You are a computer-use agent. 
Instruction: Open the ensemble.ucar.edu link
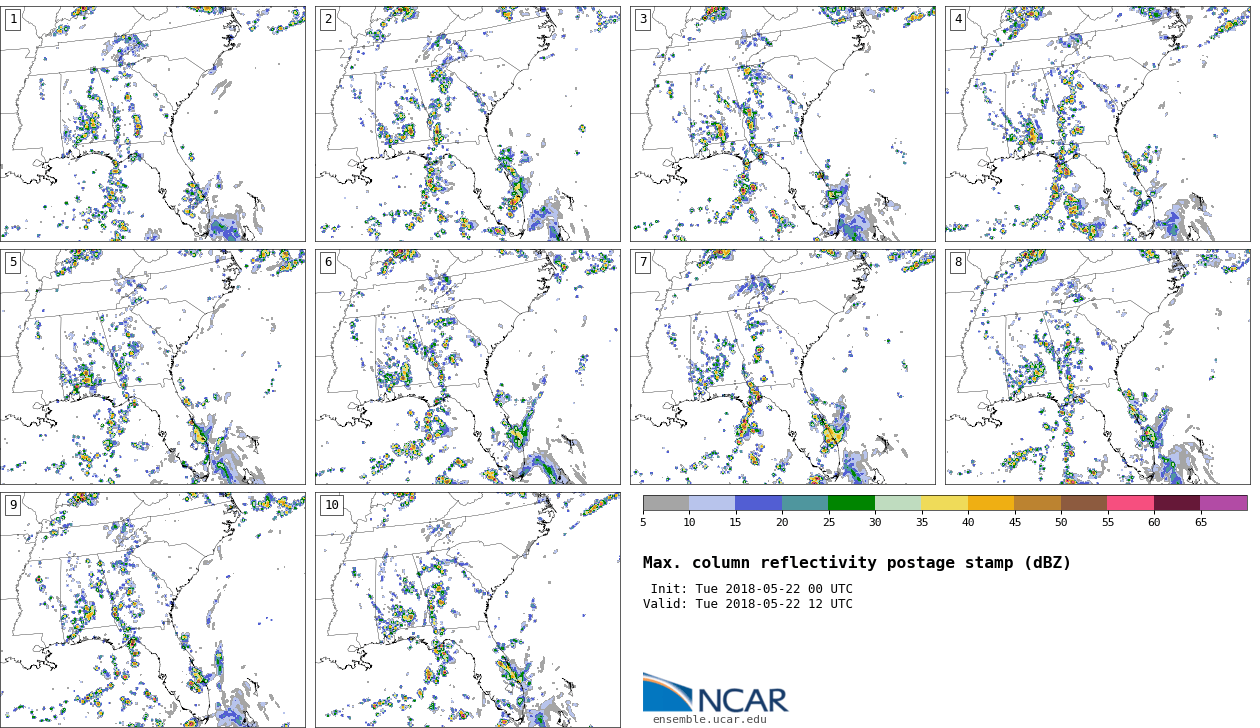[709, 719]
